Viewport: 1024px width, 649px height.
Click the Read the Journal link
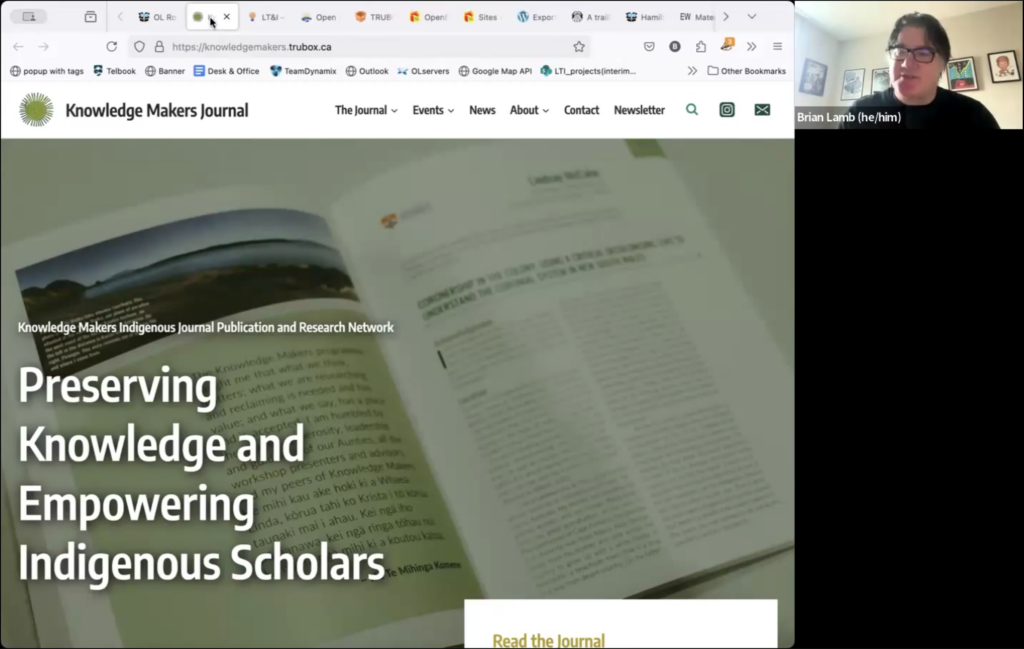click(x=548, y=641)
